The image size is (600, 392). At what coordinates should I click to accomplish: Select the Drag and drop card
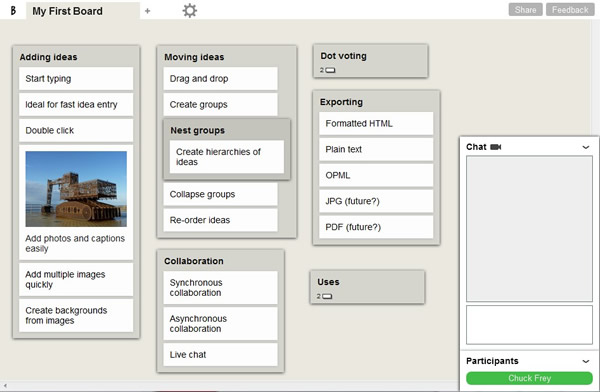[220, 78]
